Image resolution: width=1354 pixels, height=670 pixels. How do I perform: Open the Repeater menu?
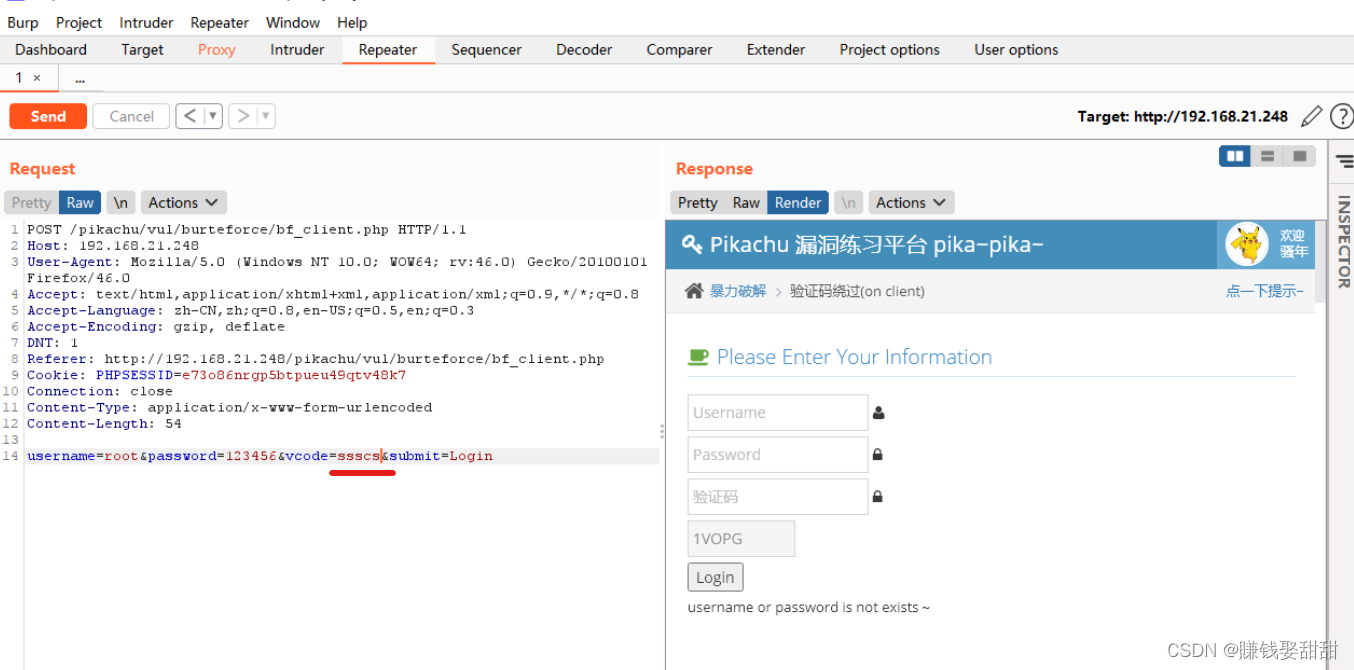tap(220, 22)
